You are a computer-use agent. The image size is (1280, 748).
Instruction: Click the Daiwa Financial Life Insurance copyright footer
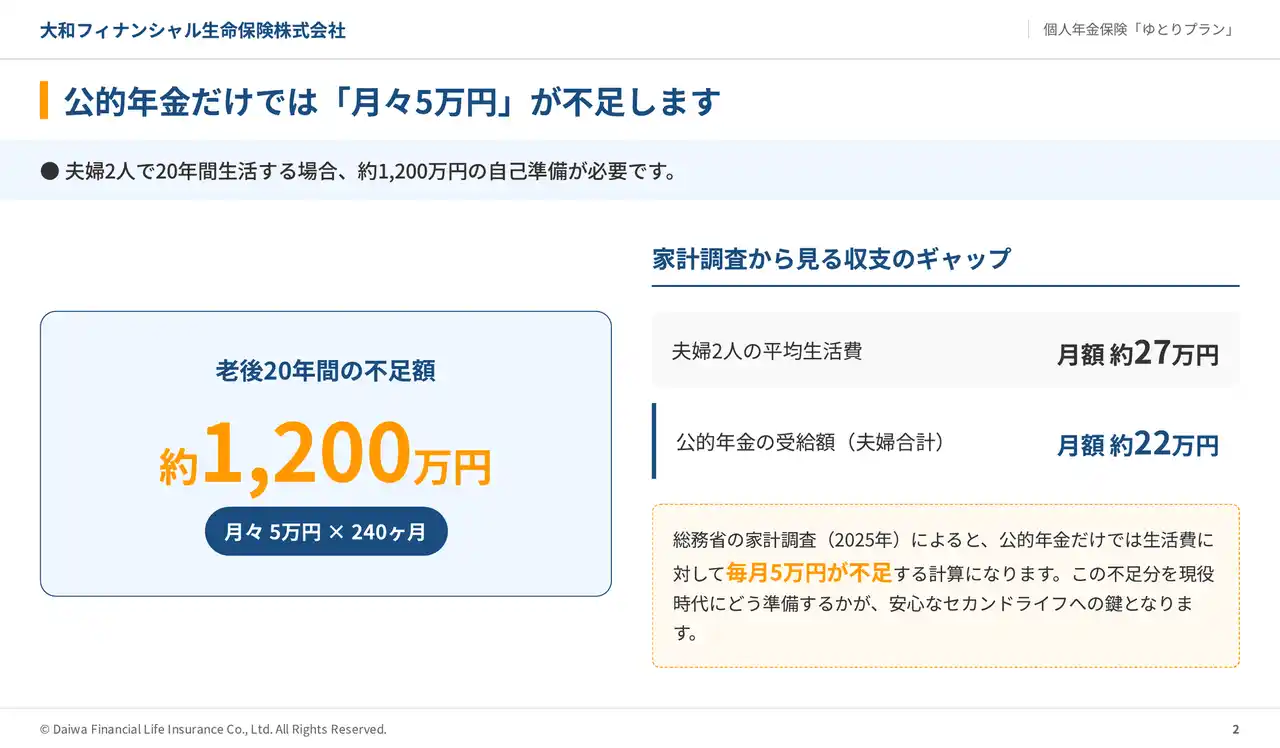[213, 729]
